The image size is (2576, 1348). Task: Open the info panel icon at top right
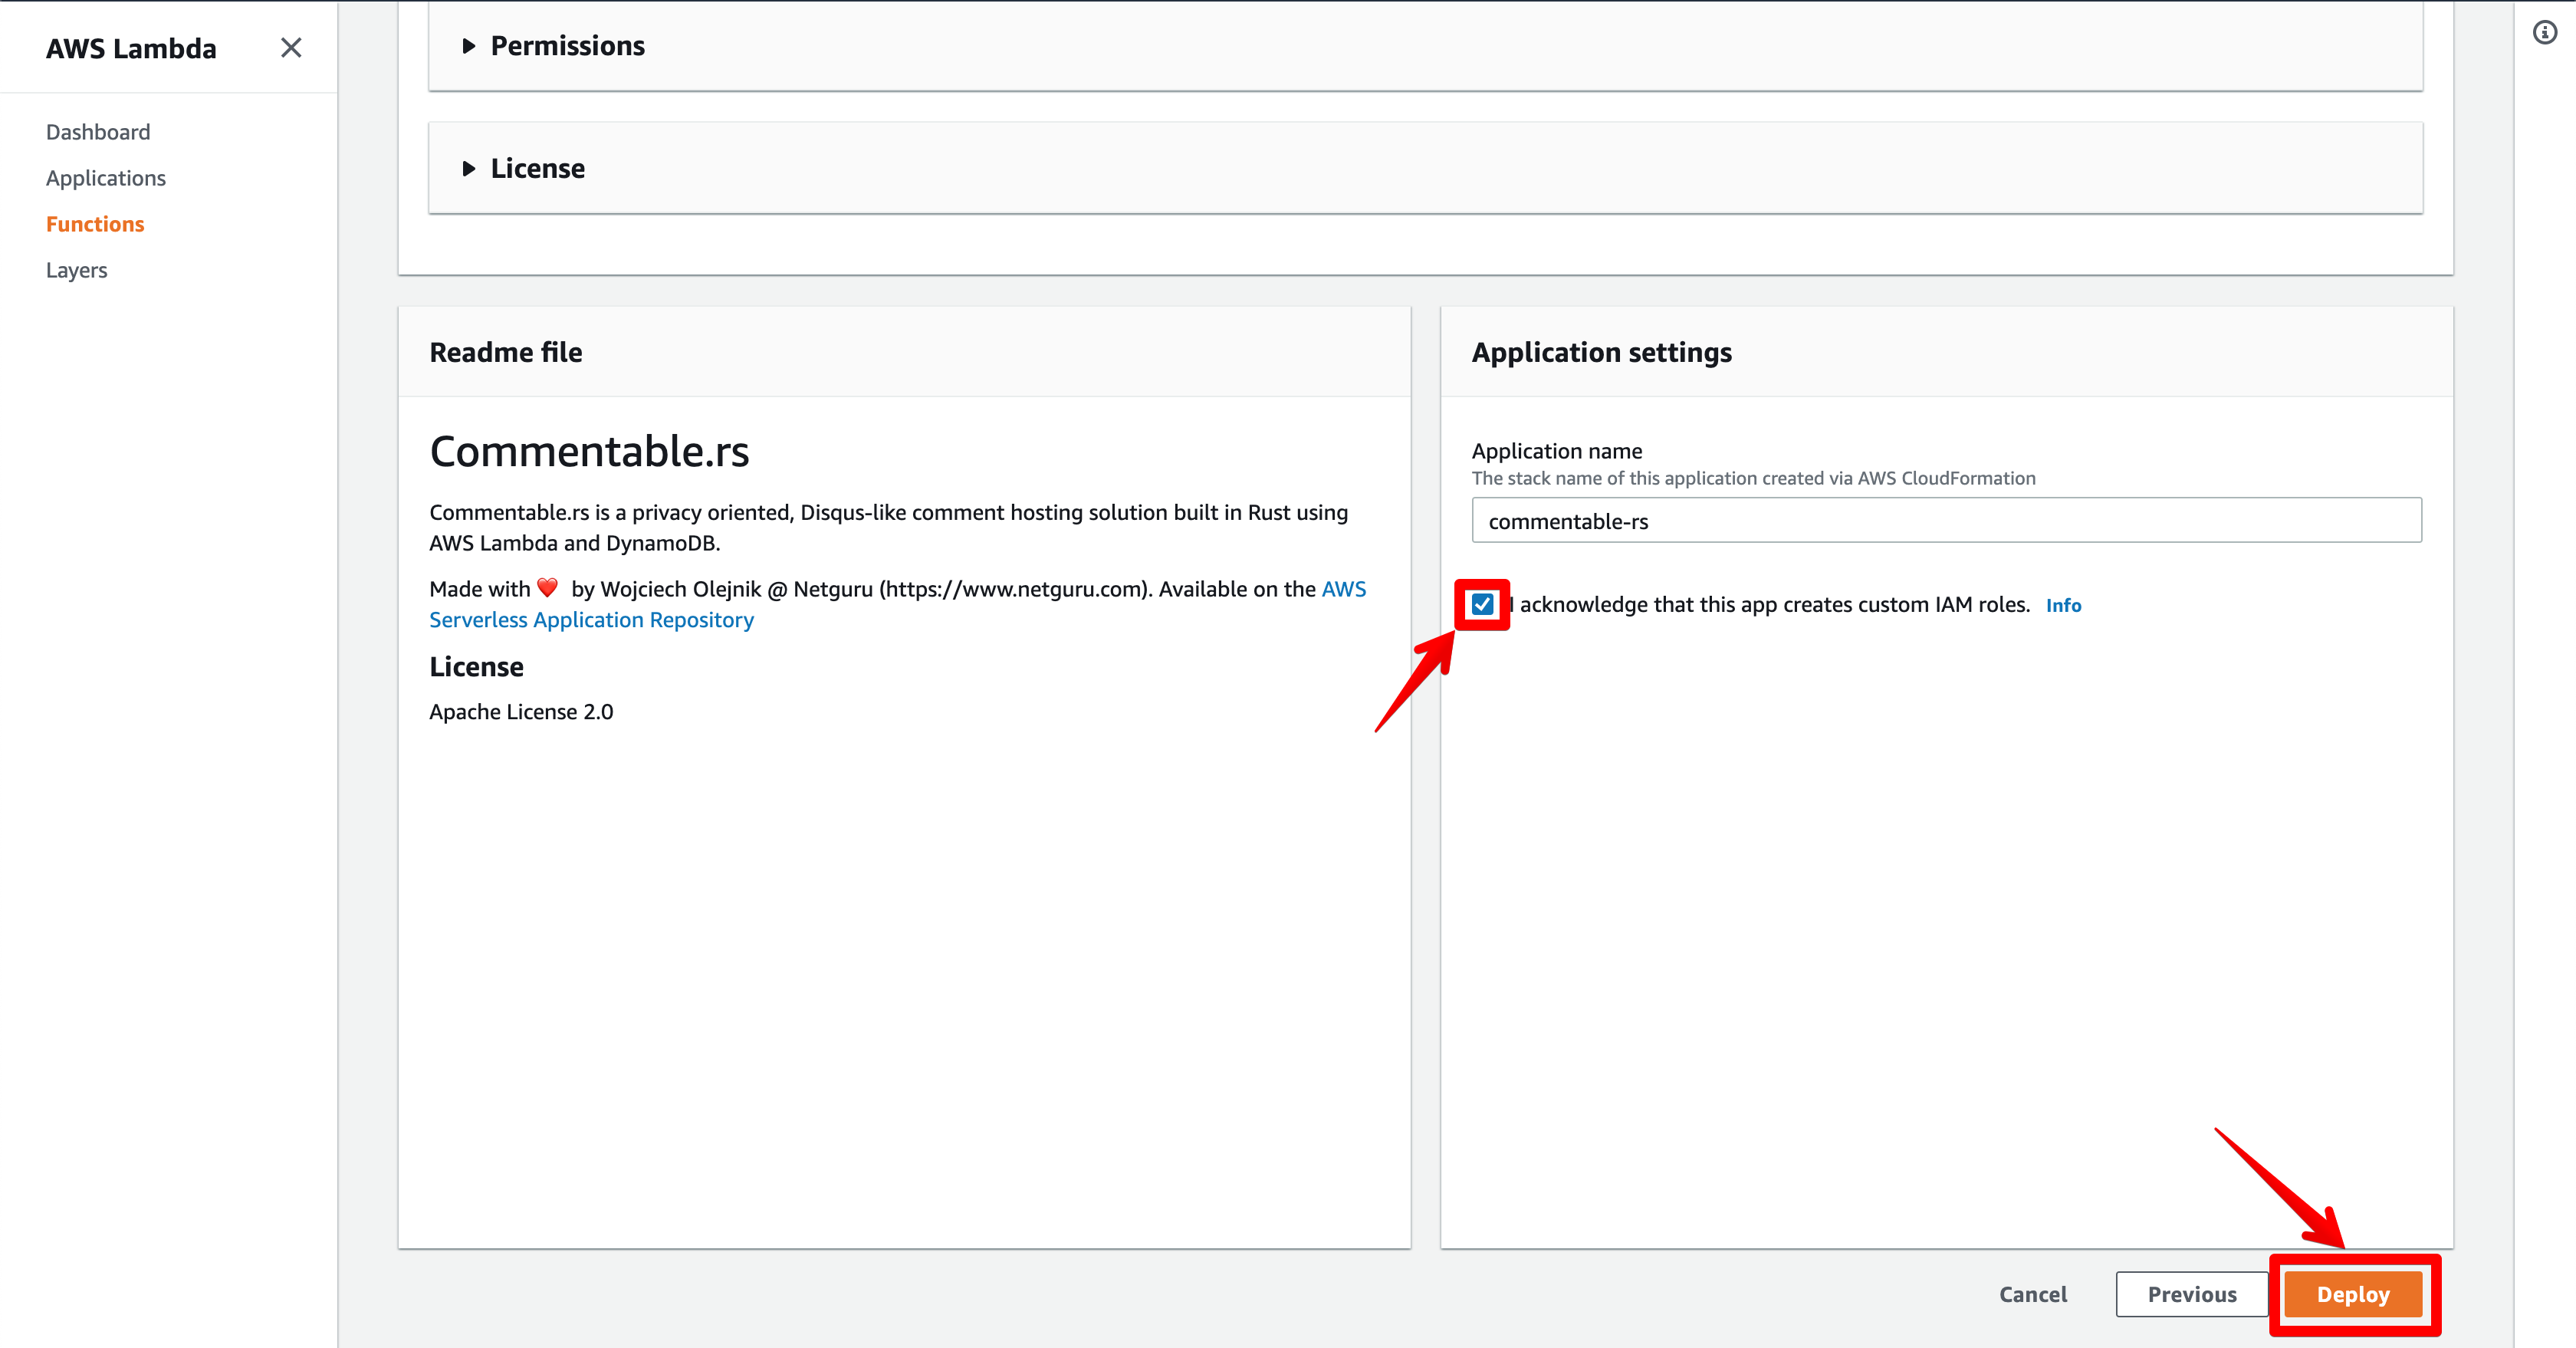point(2544,33)
